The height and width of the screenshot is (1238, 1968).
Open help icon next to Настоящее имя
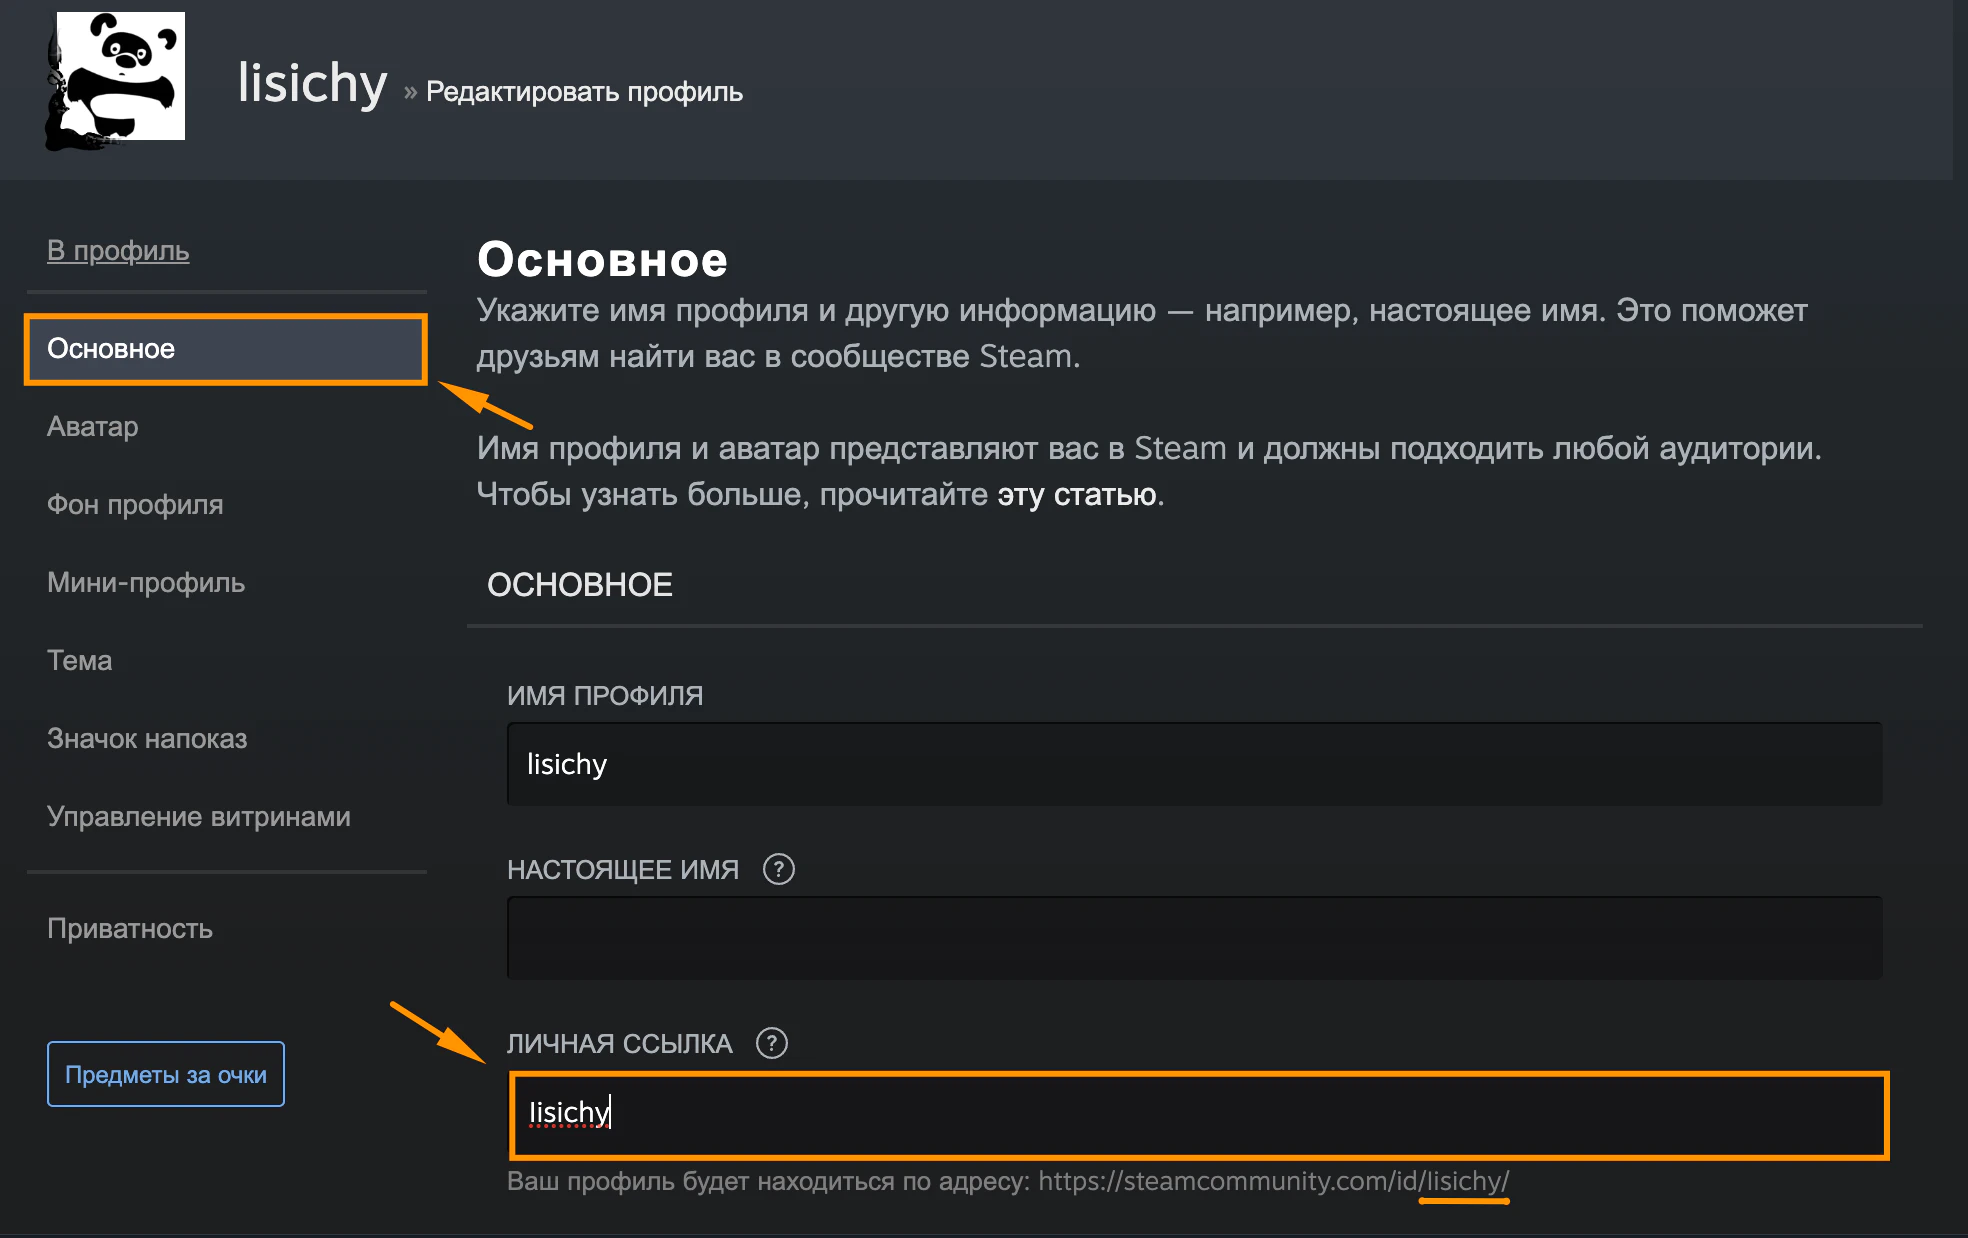[778, 869]
